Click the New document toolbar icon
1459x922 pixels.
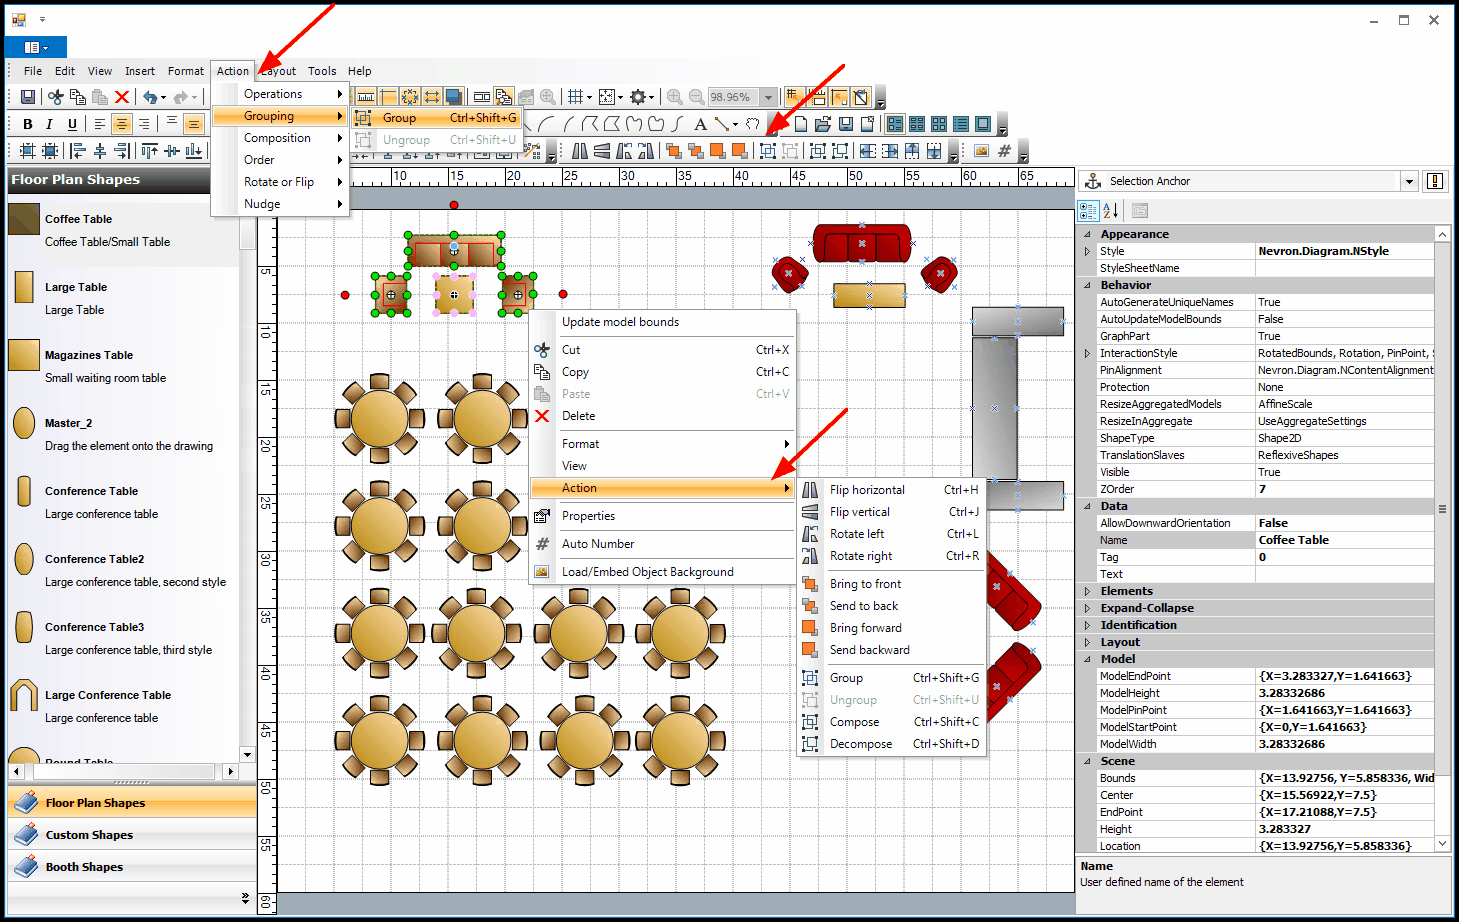[801, 124]
